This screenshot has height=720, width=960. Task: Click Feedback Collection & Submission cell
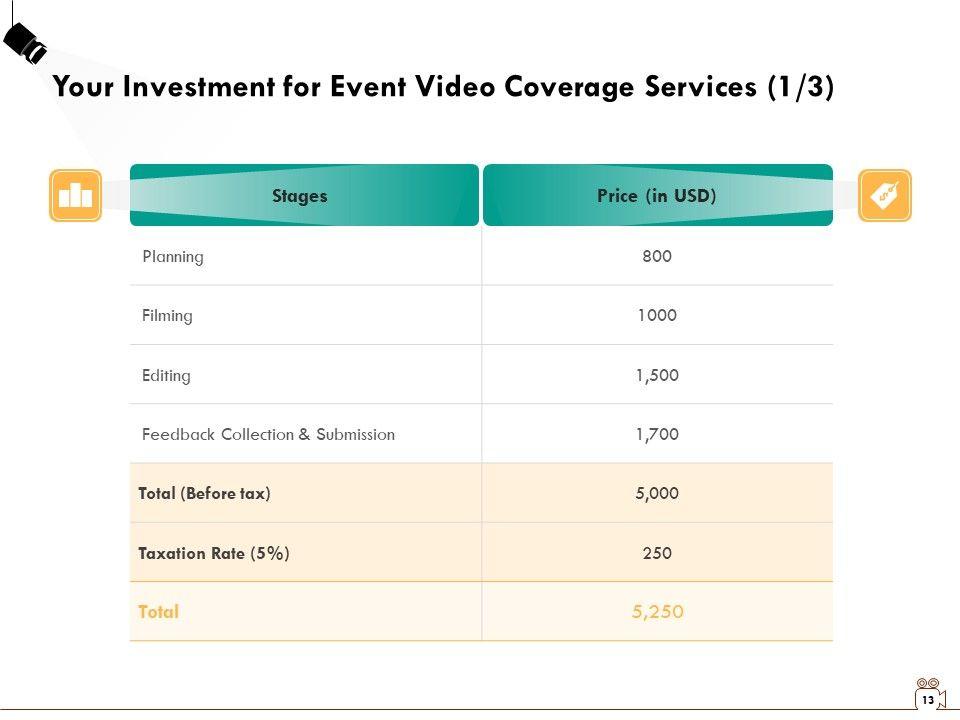(x=268, y=435)
